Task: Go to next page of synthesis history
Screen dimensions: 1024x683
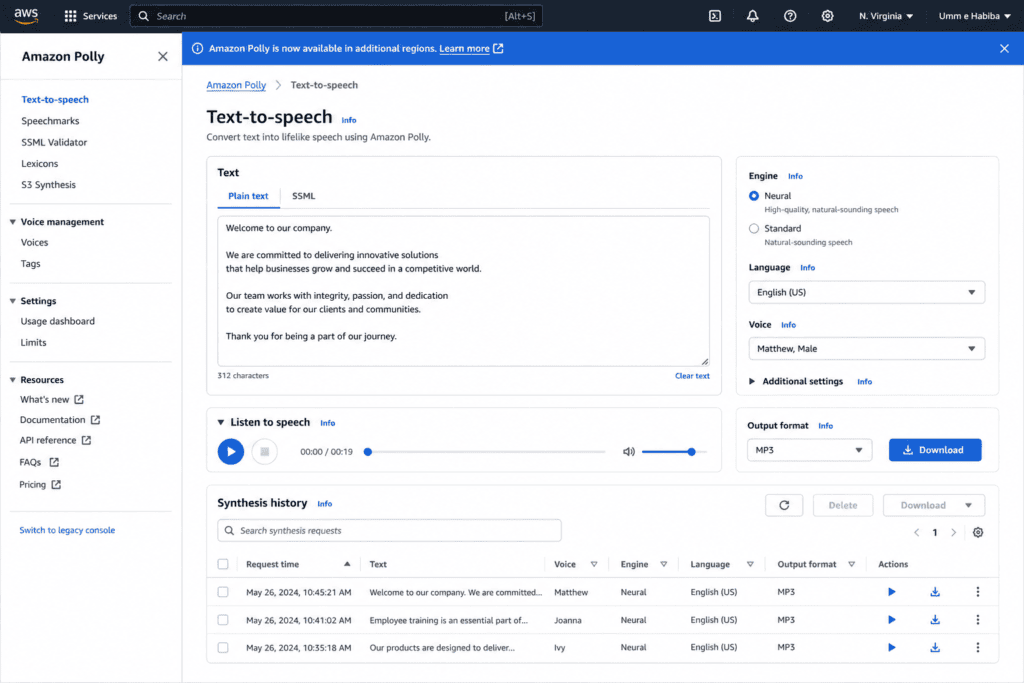Action: click(953, 532)
